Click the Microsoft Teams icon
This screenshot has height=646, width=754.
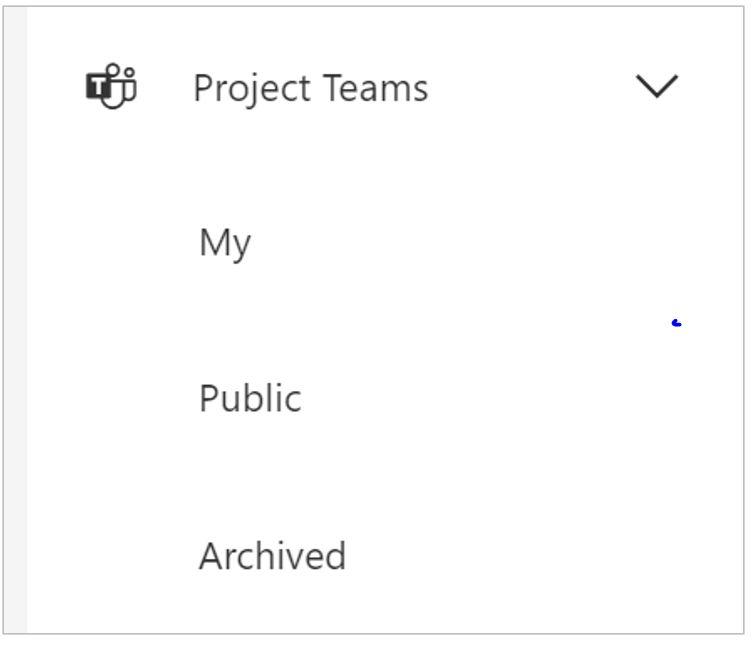coord(111,87)
